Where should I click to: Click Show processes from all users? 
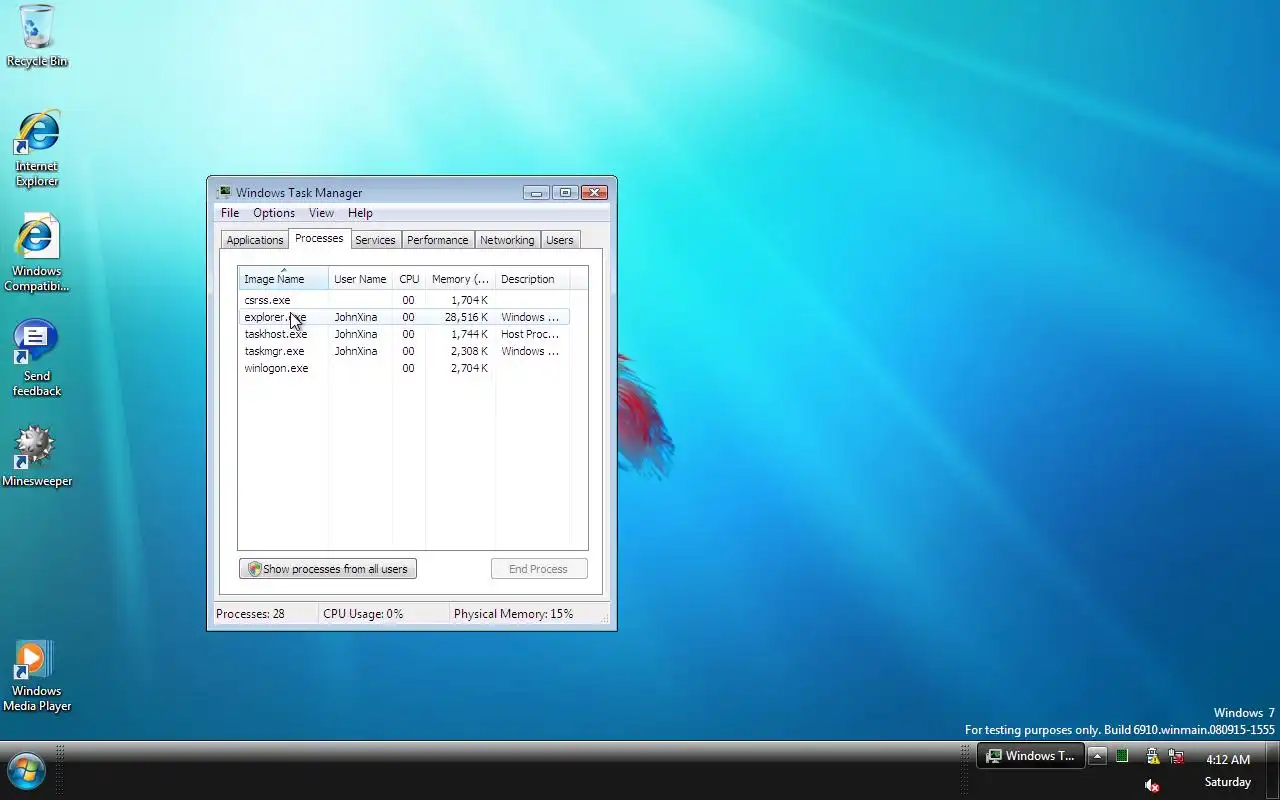pyautogui.click(x=328, y=569)
